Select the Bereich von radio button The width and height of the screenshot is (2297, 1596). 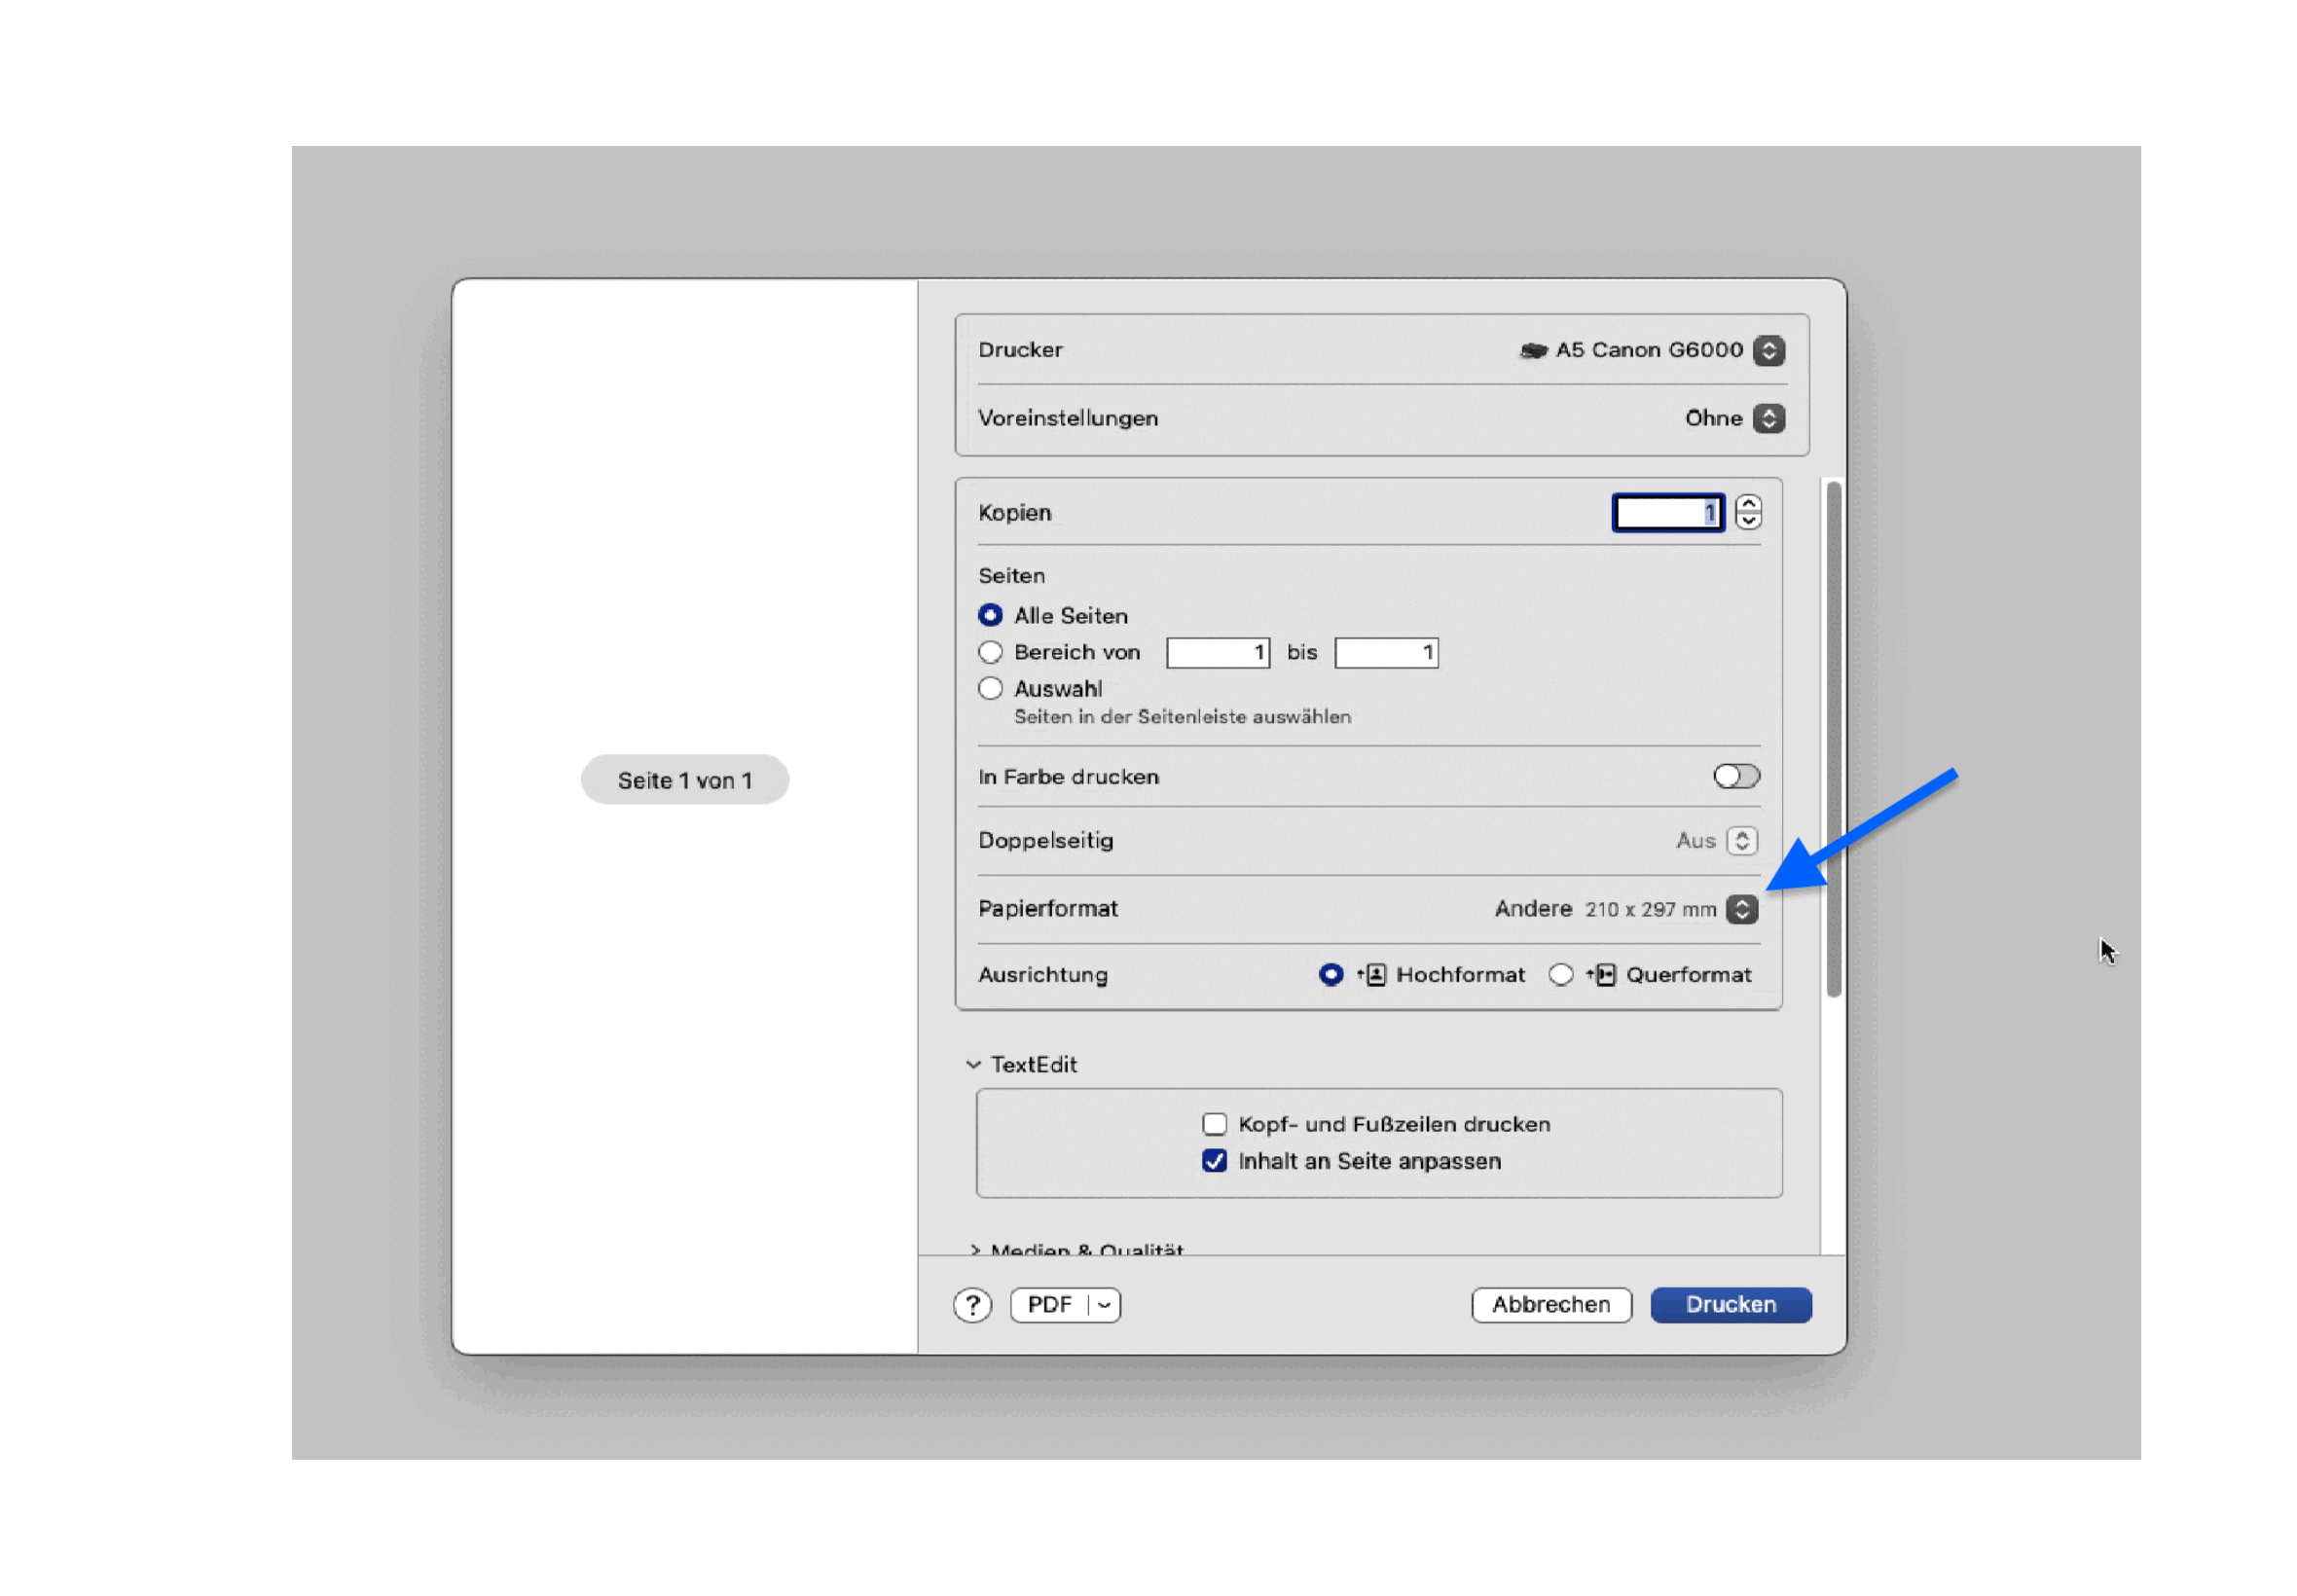(x=990, y=653)
